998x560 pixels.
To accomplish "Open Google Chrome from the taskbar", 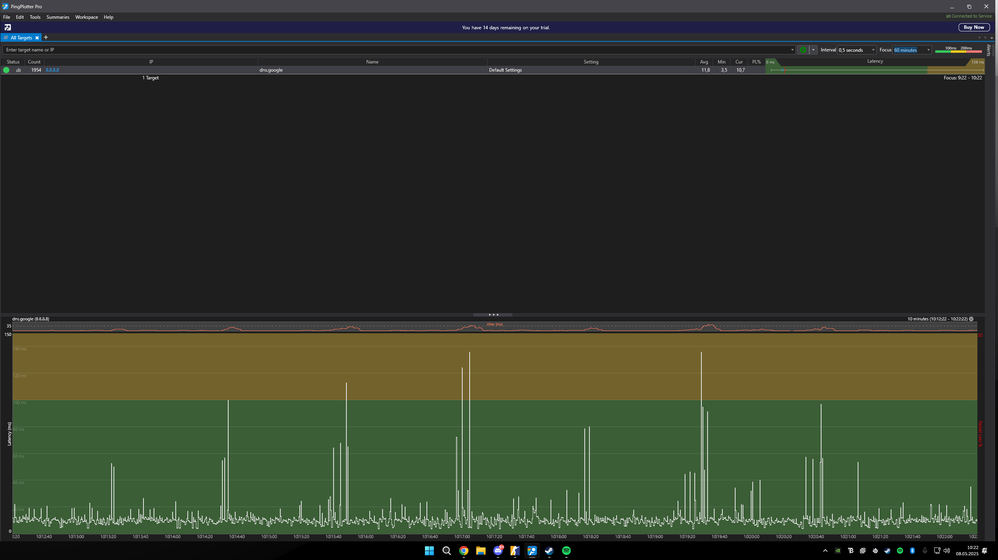I will tap(464, 551).
